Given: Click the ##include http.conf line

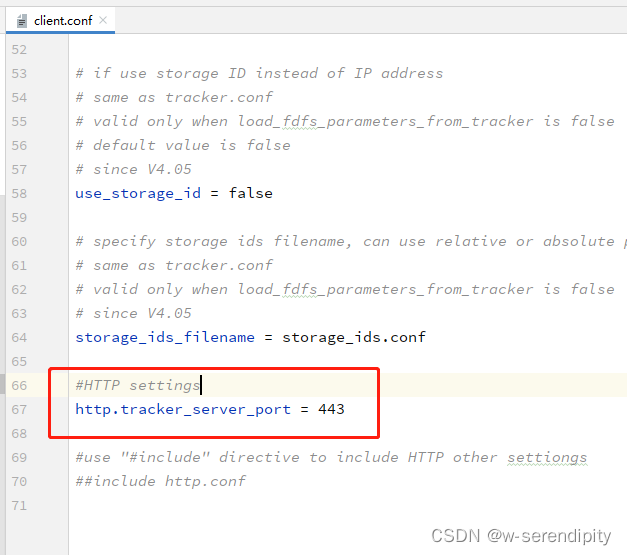Looking at the screenshot, I should (160, 481).
